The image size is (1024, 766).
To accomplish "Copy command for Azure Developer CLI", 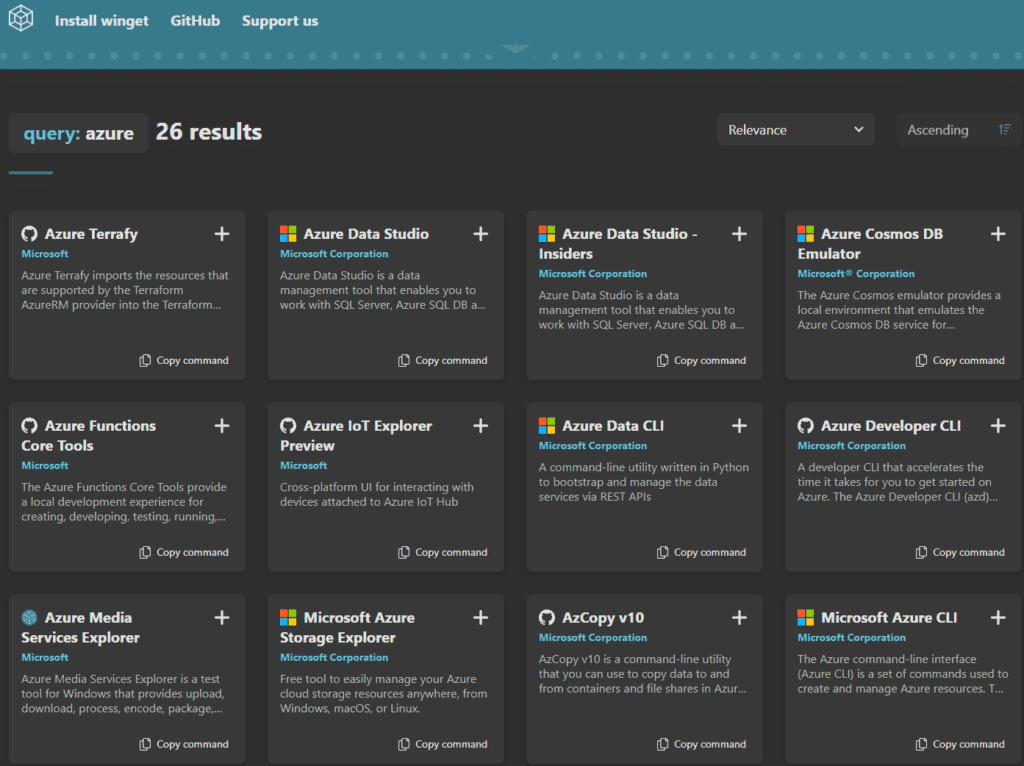I will (960, 552).
